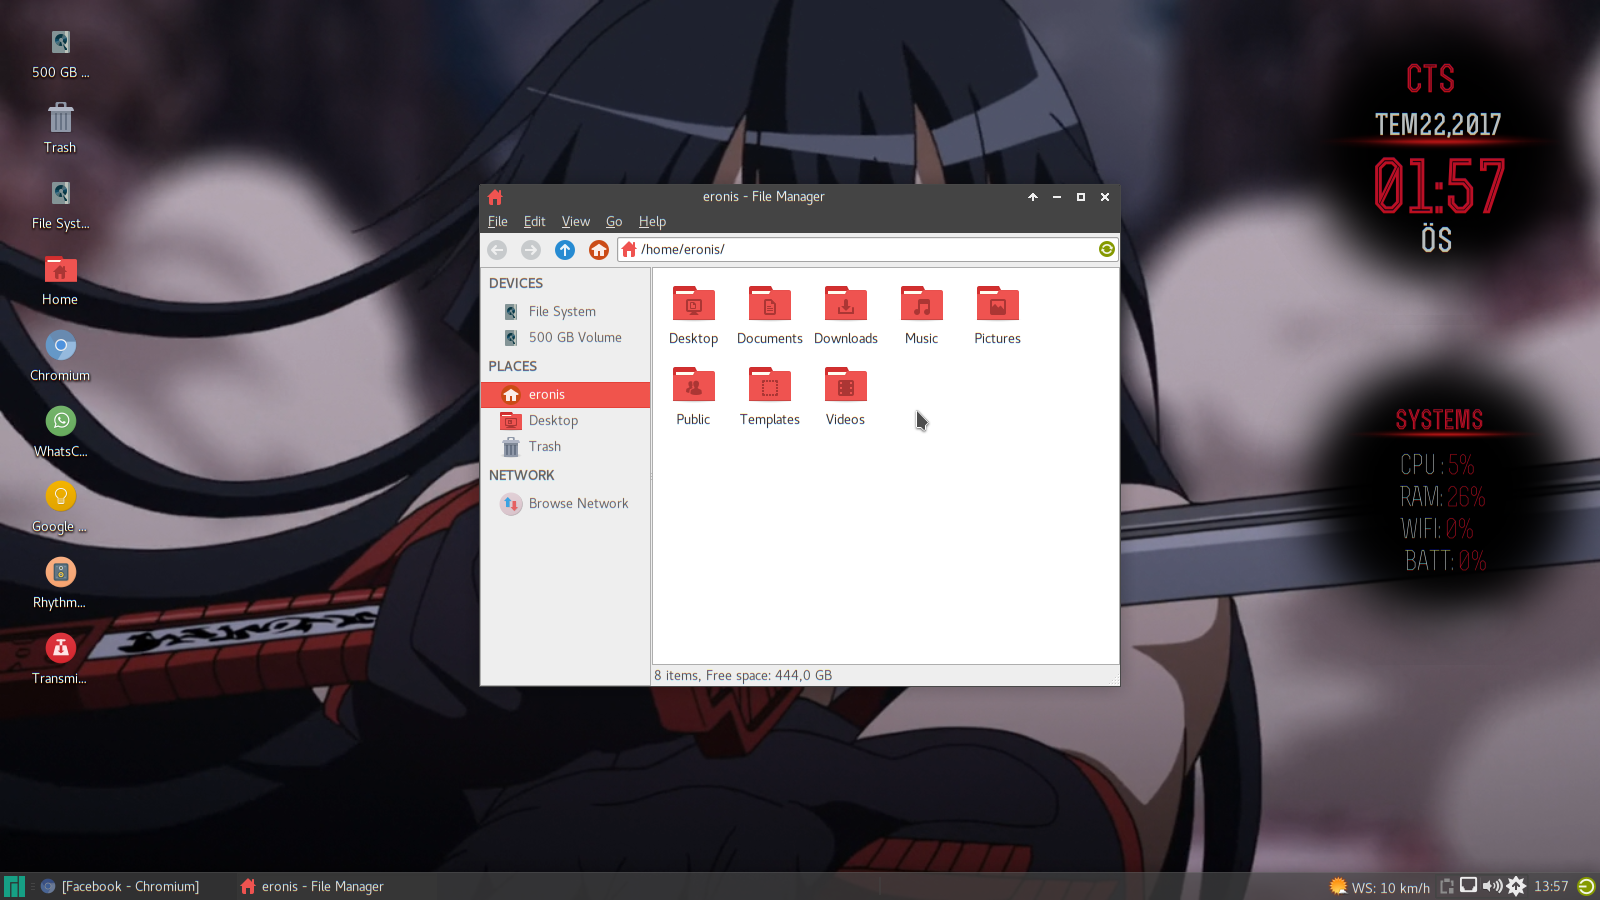This screenshot has width=1600, height=900.
Task: Click the File Manager window menu icon
Action: (495, 197)
